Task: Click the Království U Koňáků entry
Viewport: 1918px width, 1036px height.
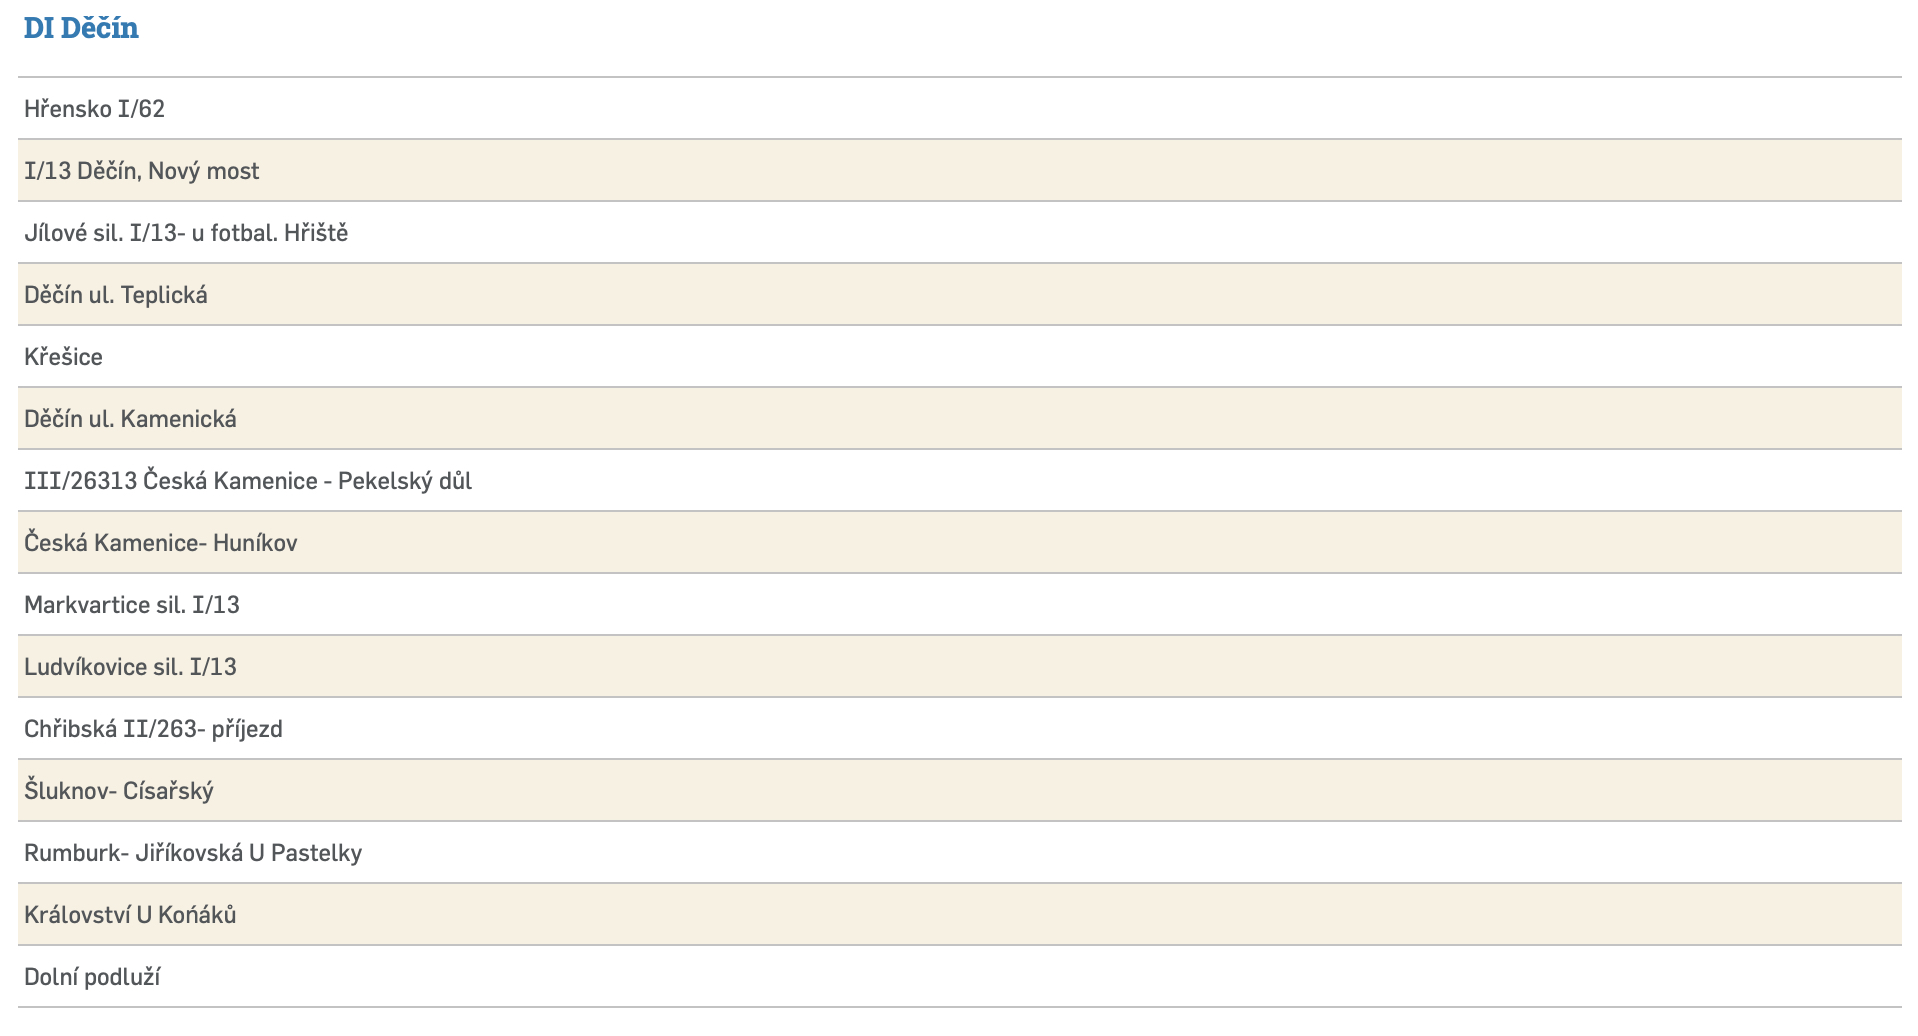Action: [x=131, y=915]
